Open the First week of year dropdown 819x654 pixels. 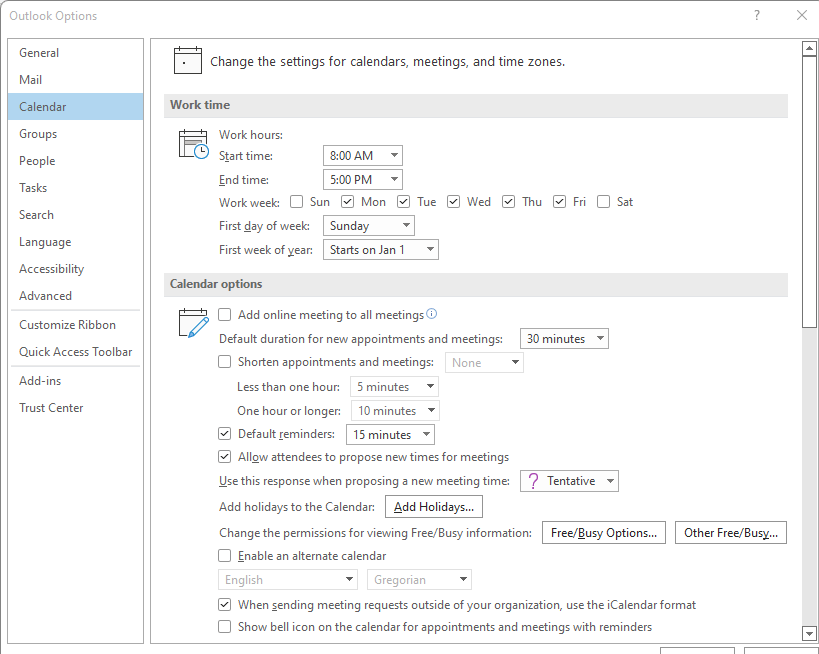click(x=381, y=250)
